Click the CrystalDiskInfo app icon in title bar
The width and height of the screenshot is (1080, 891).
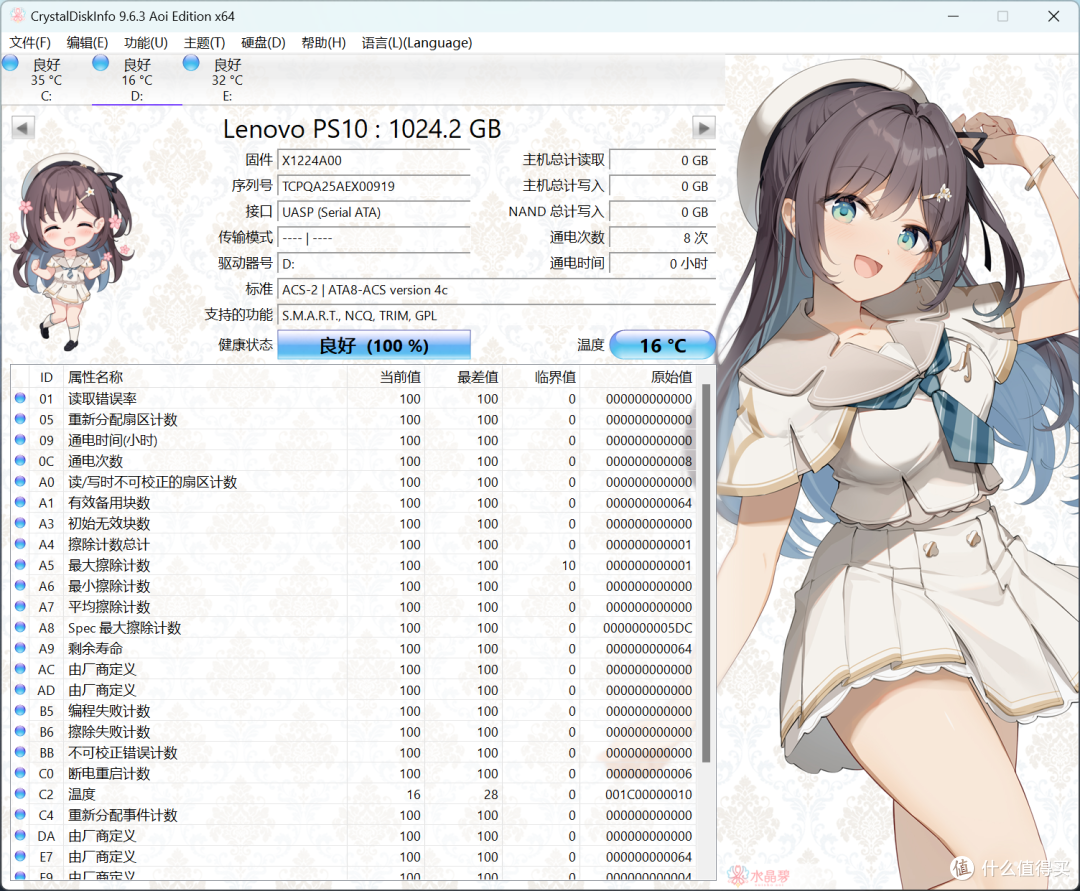coord(17,15)
